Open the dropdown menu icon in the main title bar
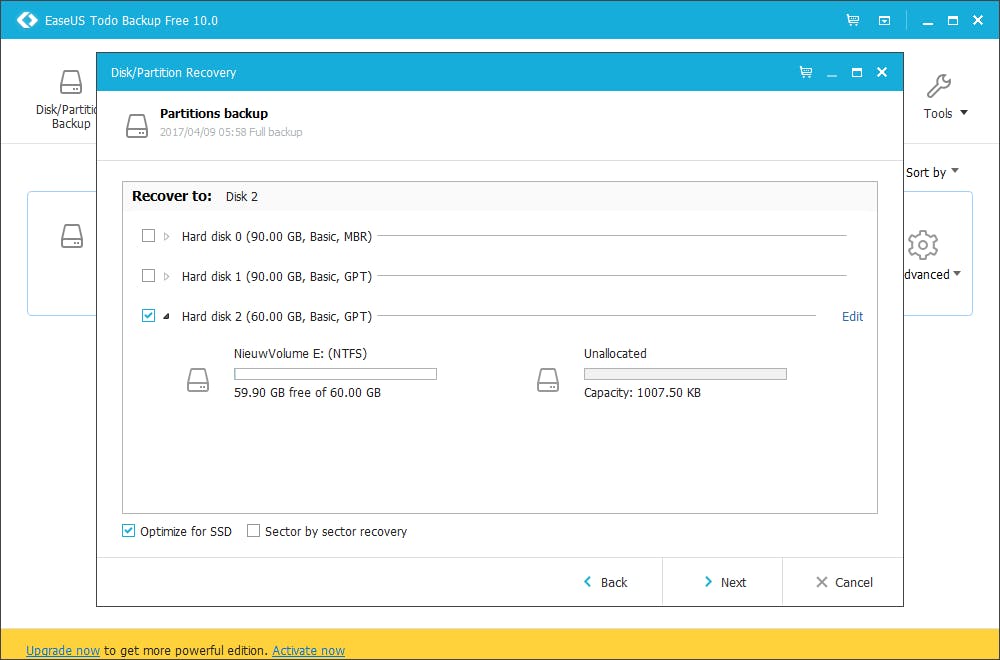This screenshot has height=660, width=1000. 885,21
